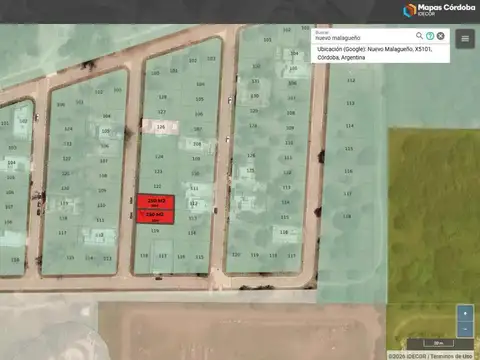This screenshot has height=360, width=480.
Task: Click the lower red 250 M2 lot
Action: [x=155, y=217]
